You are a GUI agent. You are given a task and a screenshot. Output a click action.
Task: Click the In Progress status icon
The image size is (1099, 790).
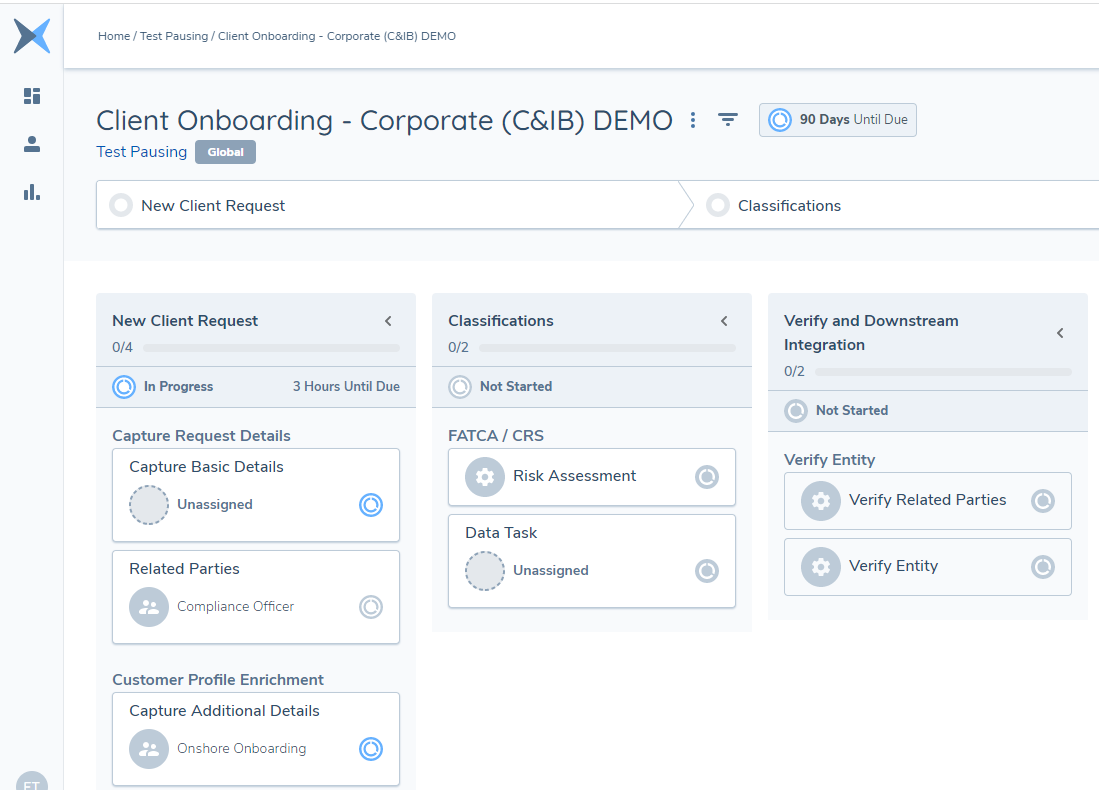pyautogui.click(x=124, y=387)
